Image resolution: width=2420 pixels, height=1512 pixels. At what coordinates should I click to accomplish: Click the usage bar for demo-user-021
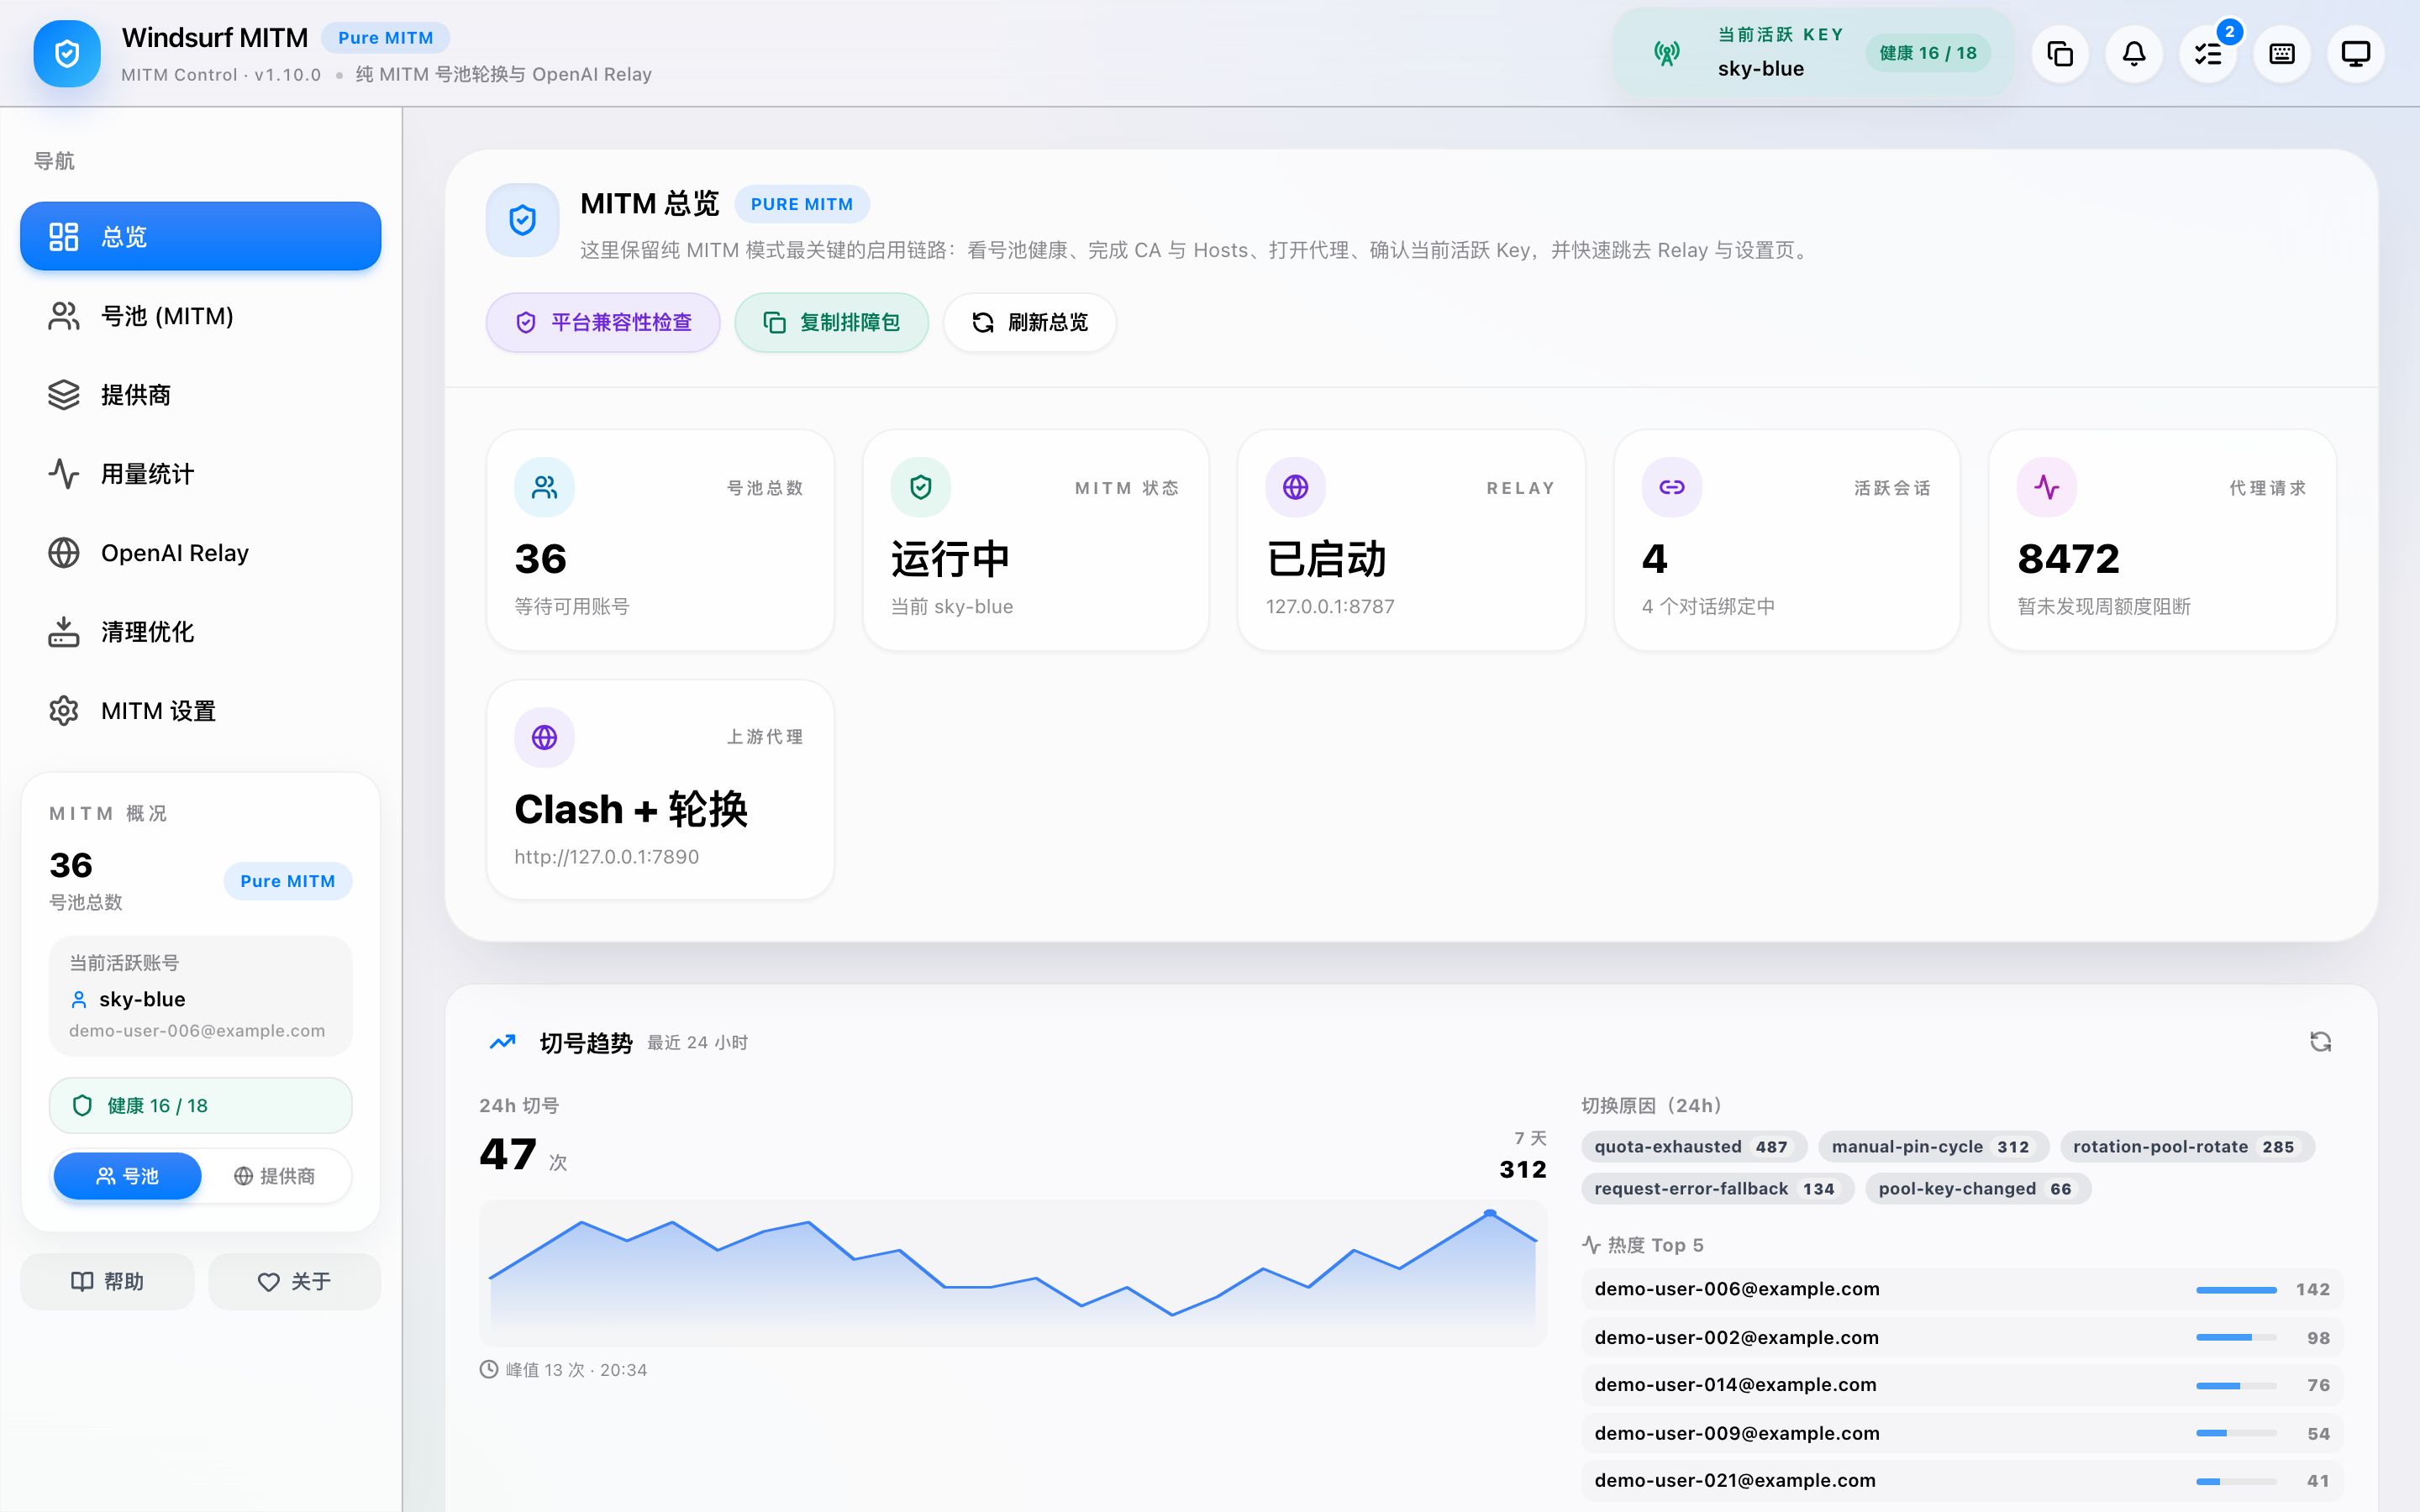[2236, 1481]
